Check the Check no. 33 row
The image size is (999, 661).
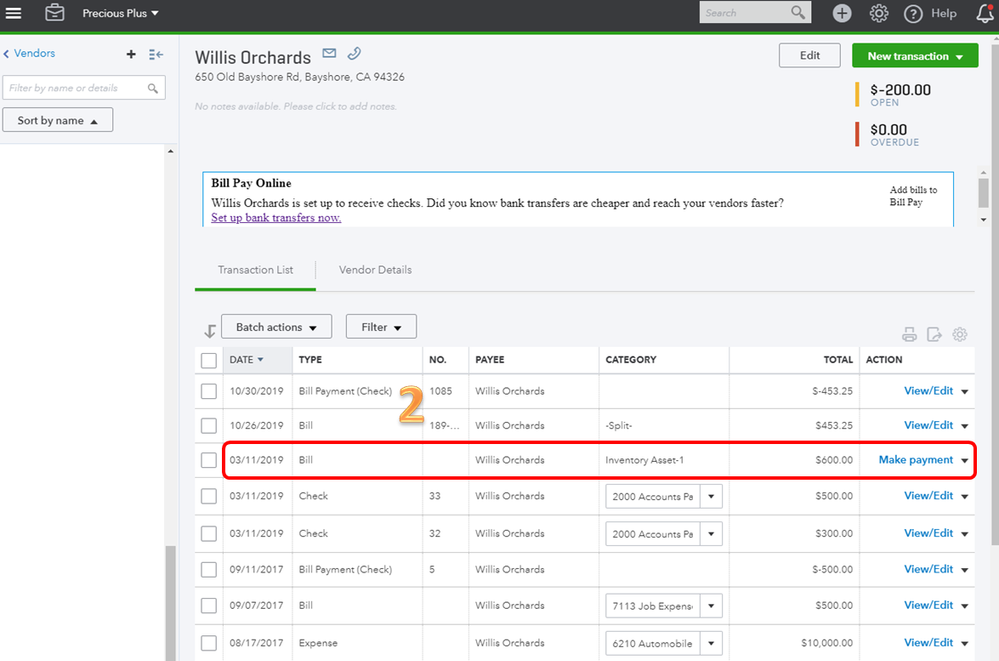[209, 496]
